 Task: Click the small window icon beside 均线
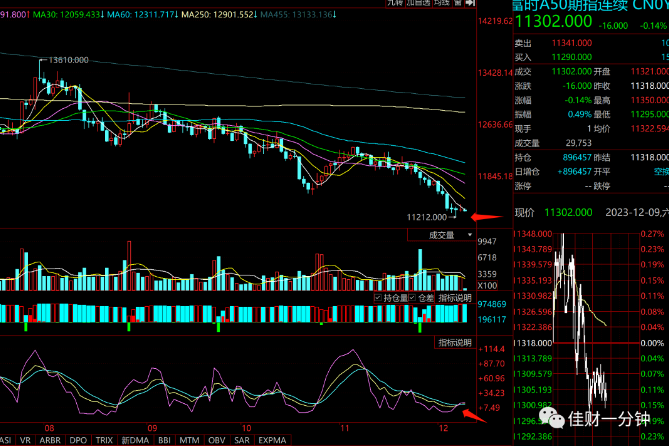[x=458, y=3]
